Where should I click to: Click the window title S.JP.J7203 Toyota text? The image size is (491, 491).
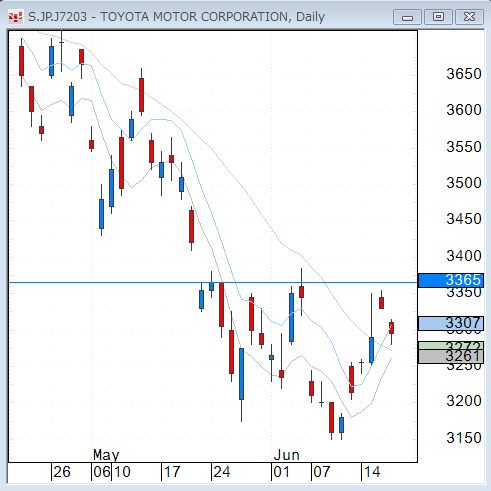click(x=176, y=17)
